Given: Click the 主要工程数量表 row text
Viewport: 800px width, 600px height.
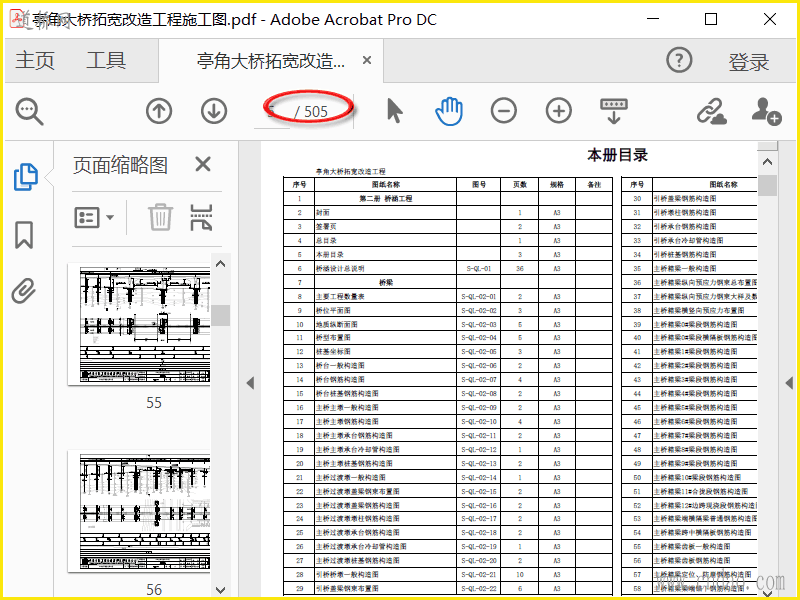Looking at the screenshot, I should [x=340, y=296].
